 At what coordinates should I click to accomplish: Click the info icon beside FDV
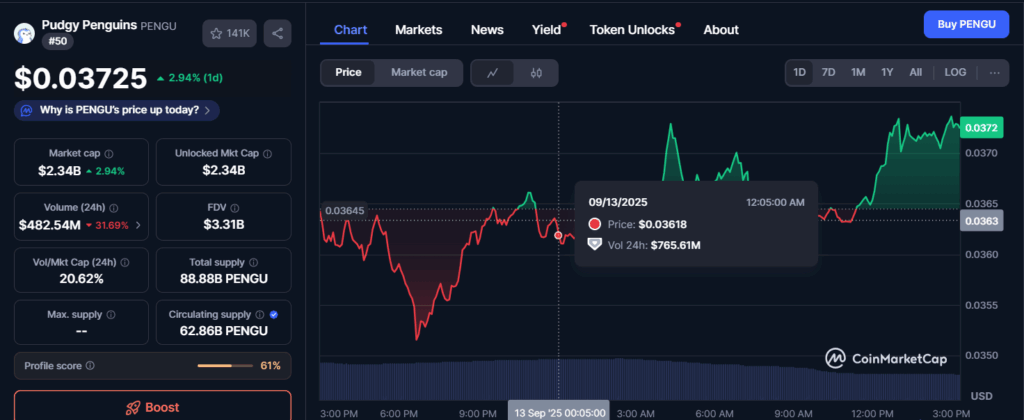pos(234,208)
